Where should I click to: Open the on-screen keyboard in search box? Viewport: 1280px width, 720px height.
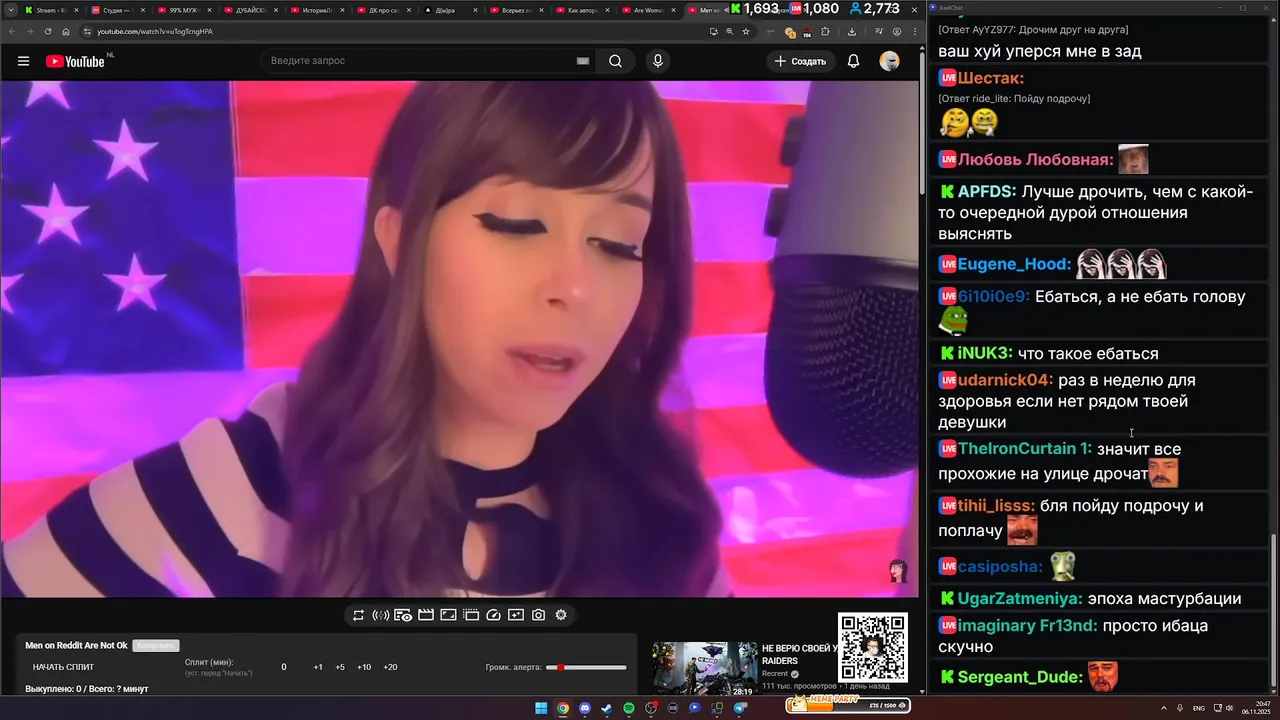pyautogui.click(x=583, y=61)
